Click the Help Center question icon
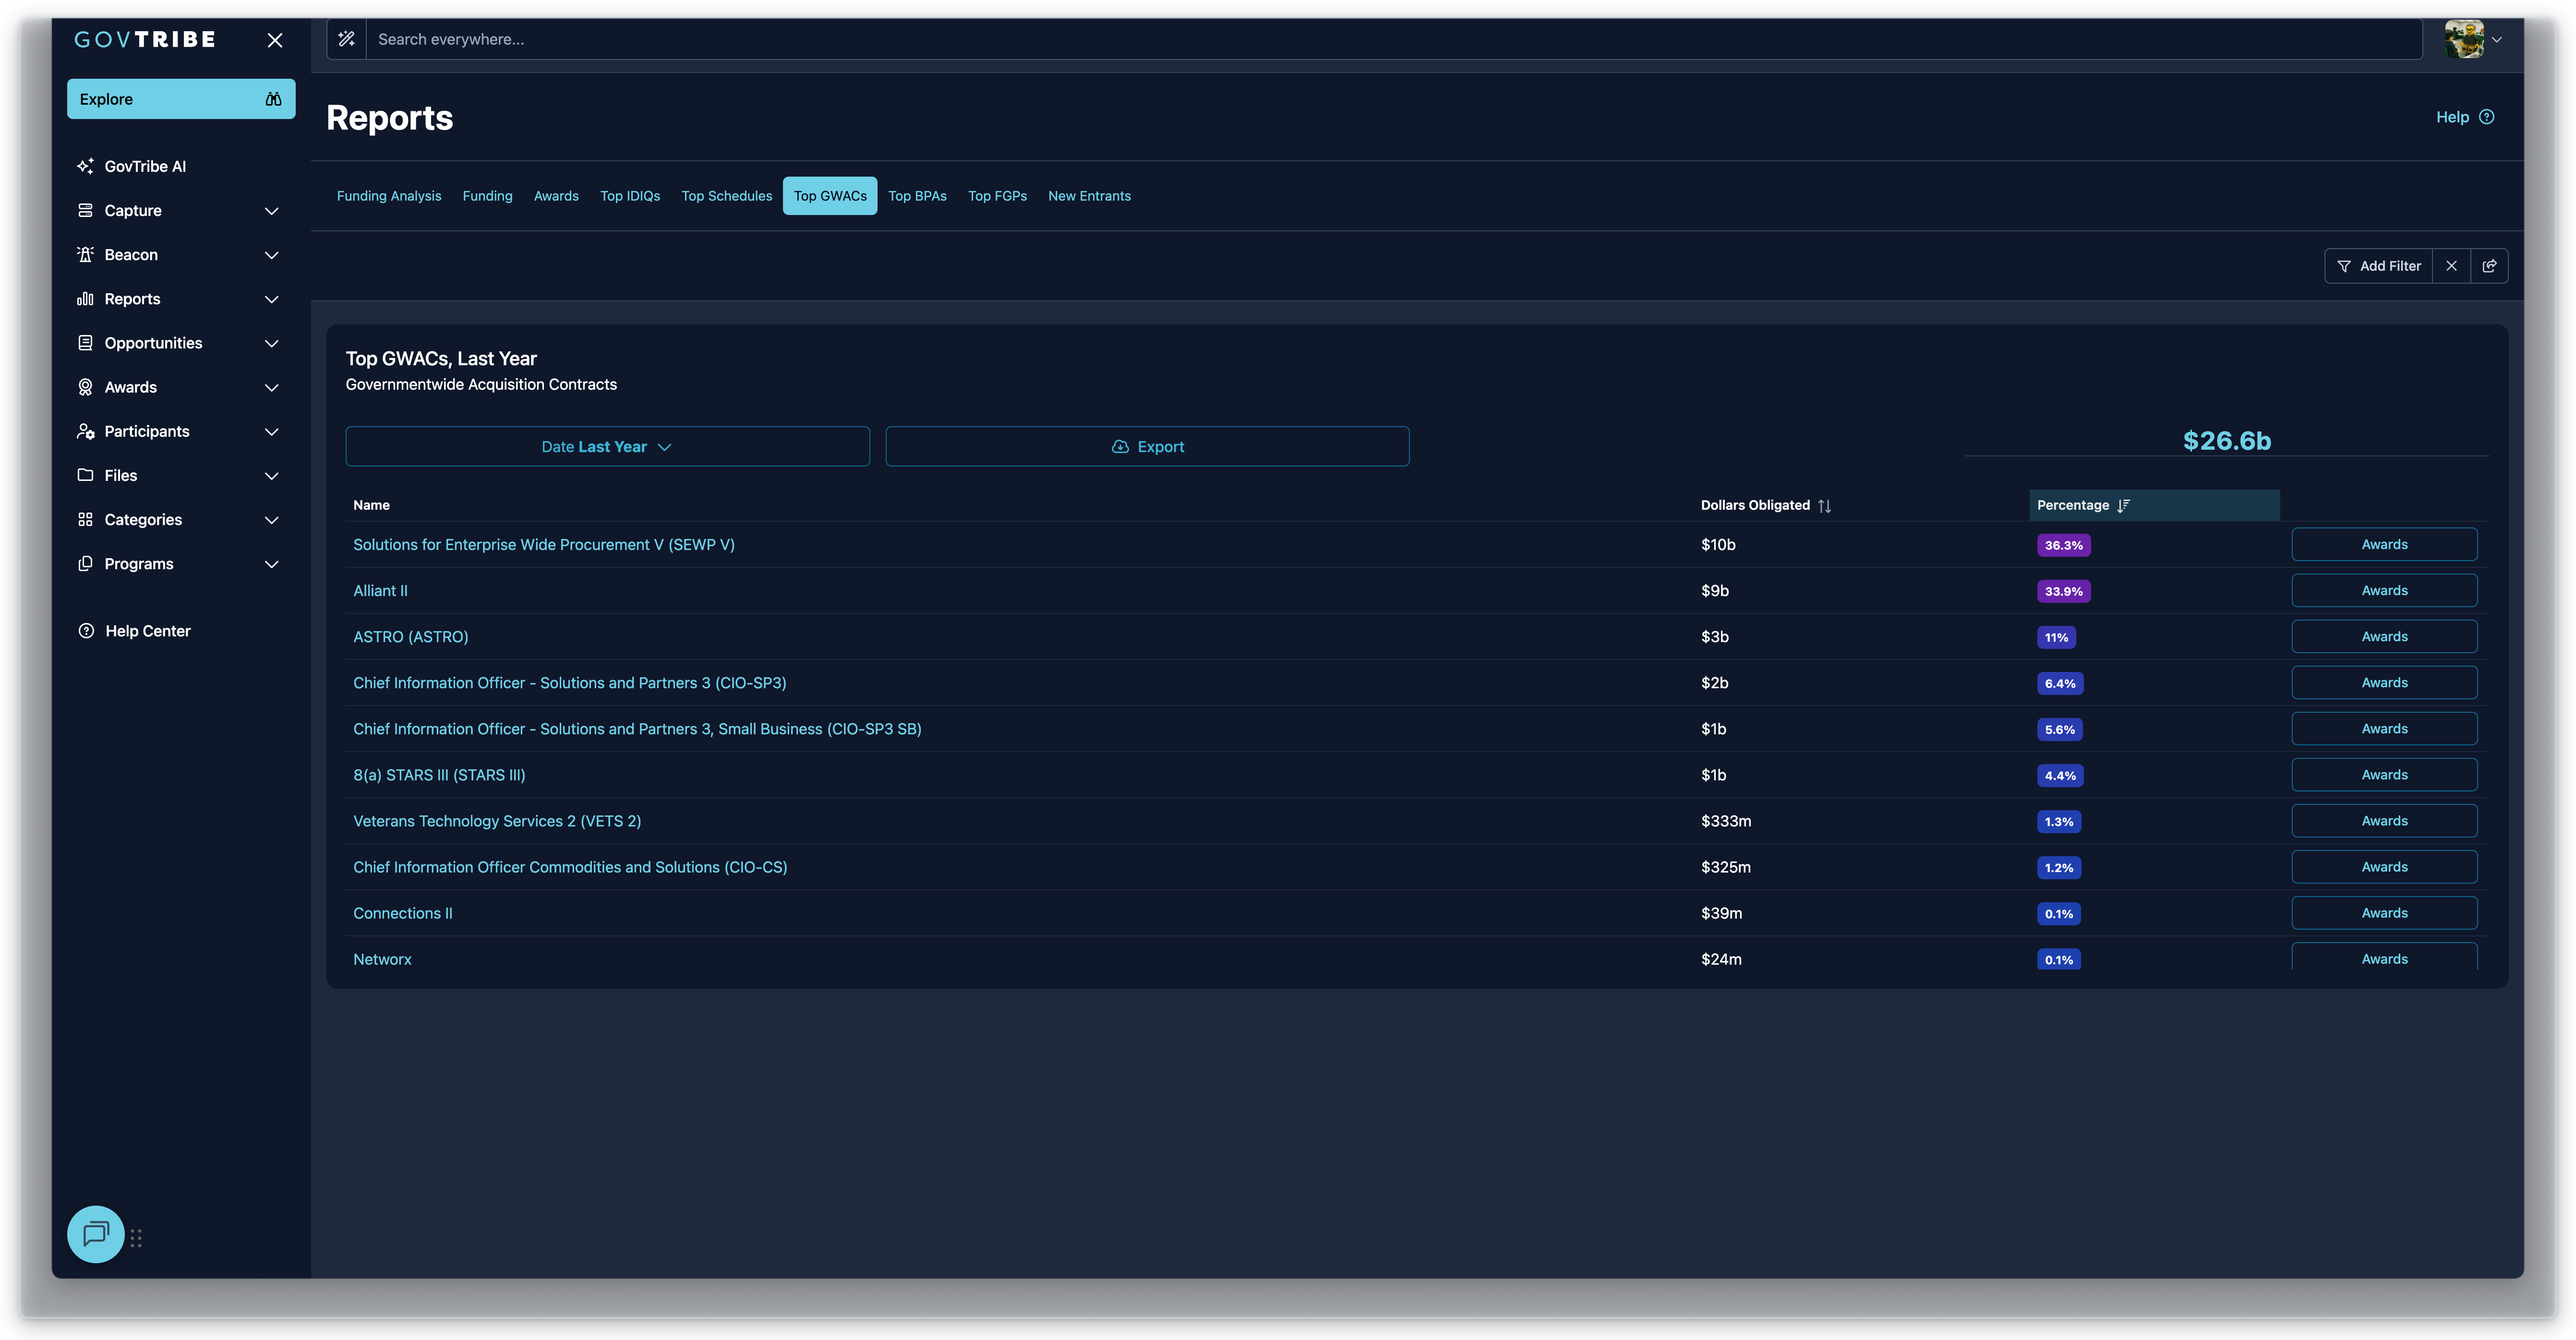 pyautogui.click(x=86, y=631)
